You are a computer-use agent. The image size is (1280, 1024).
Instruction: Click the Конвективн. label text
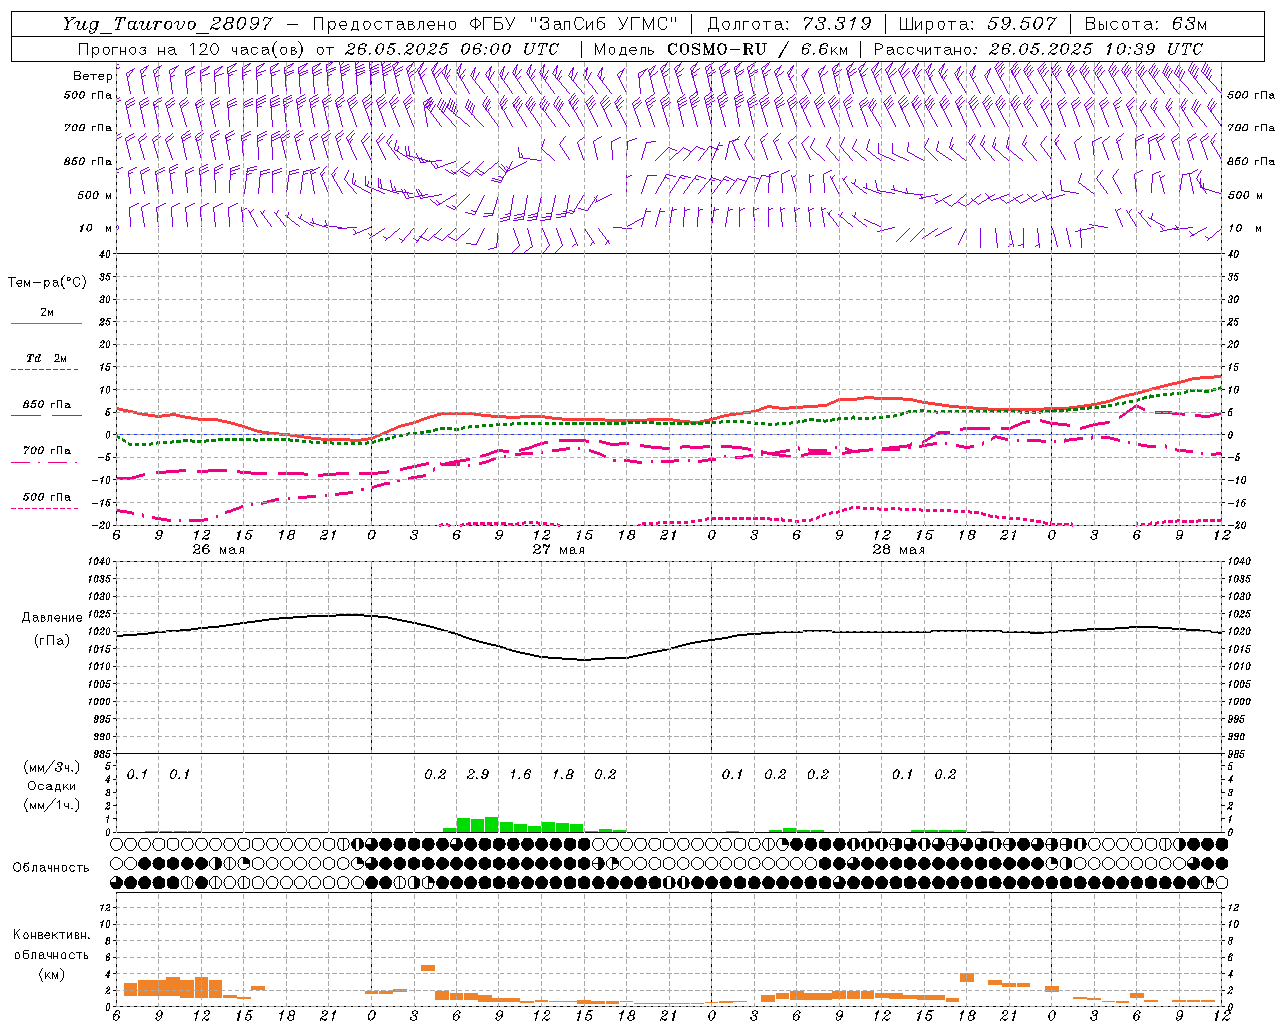coord(51,936)
